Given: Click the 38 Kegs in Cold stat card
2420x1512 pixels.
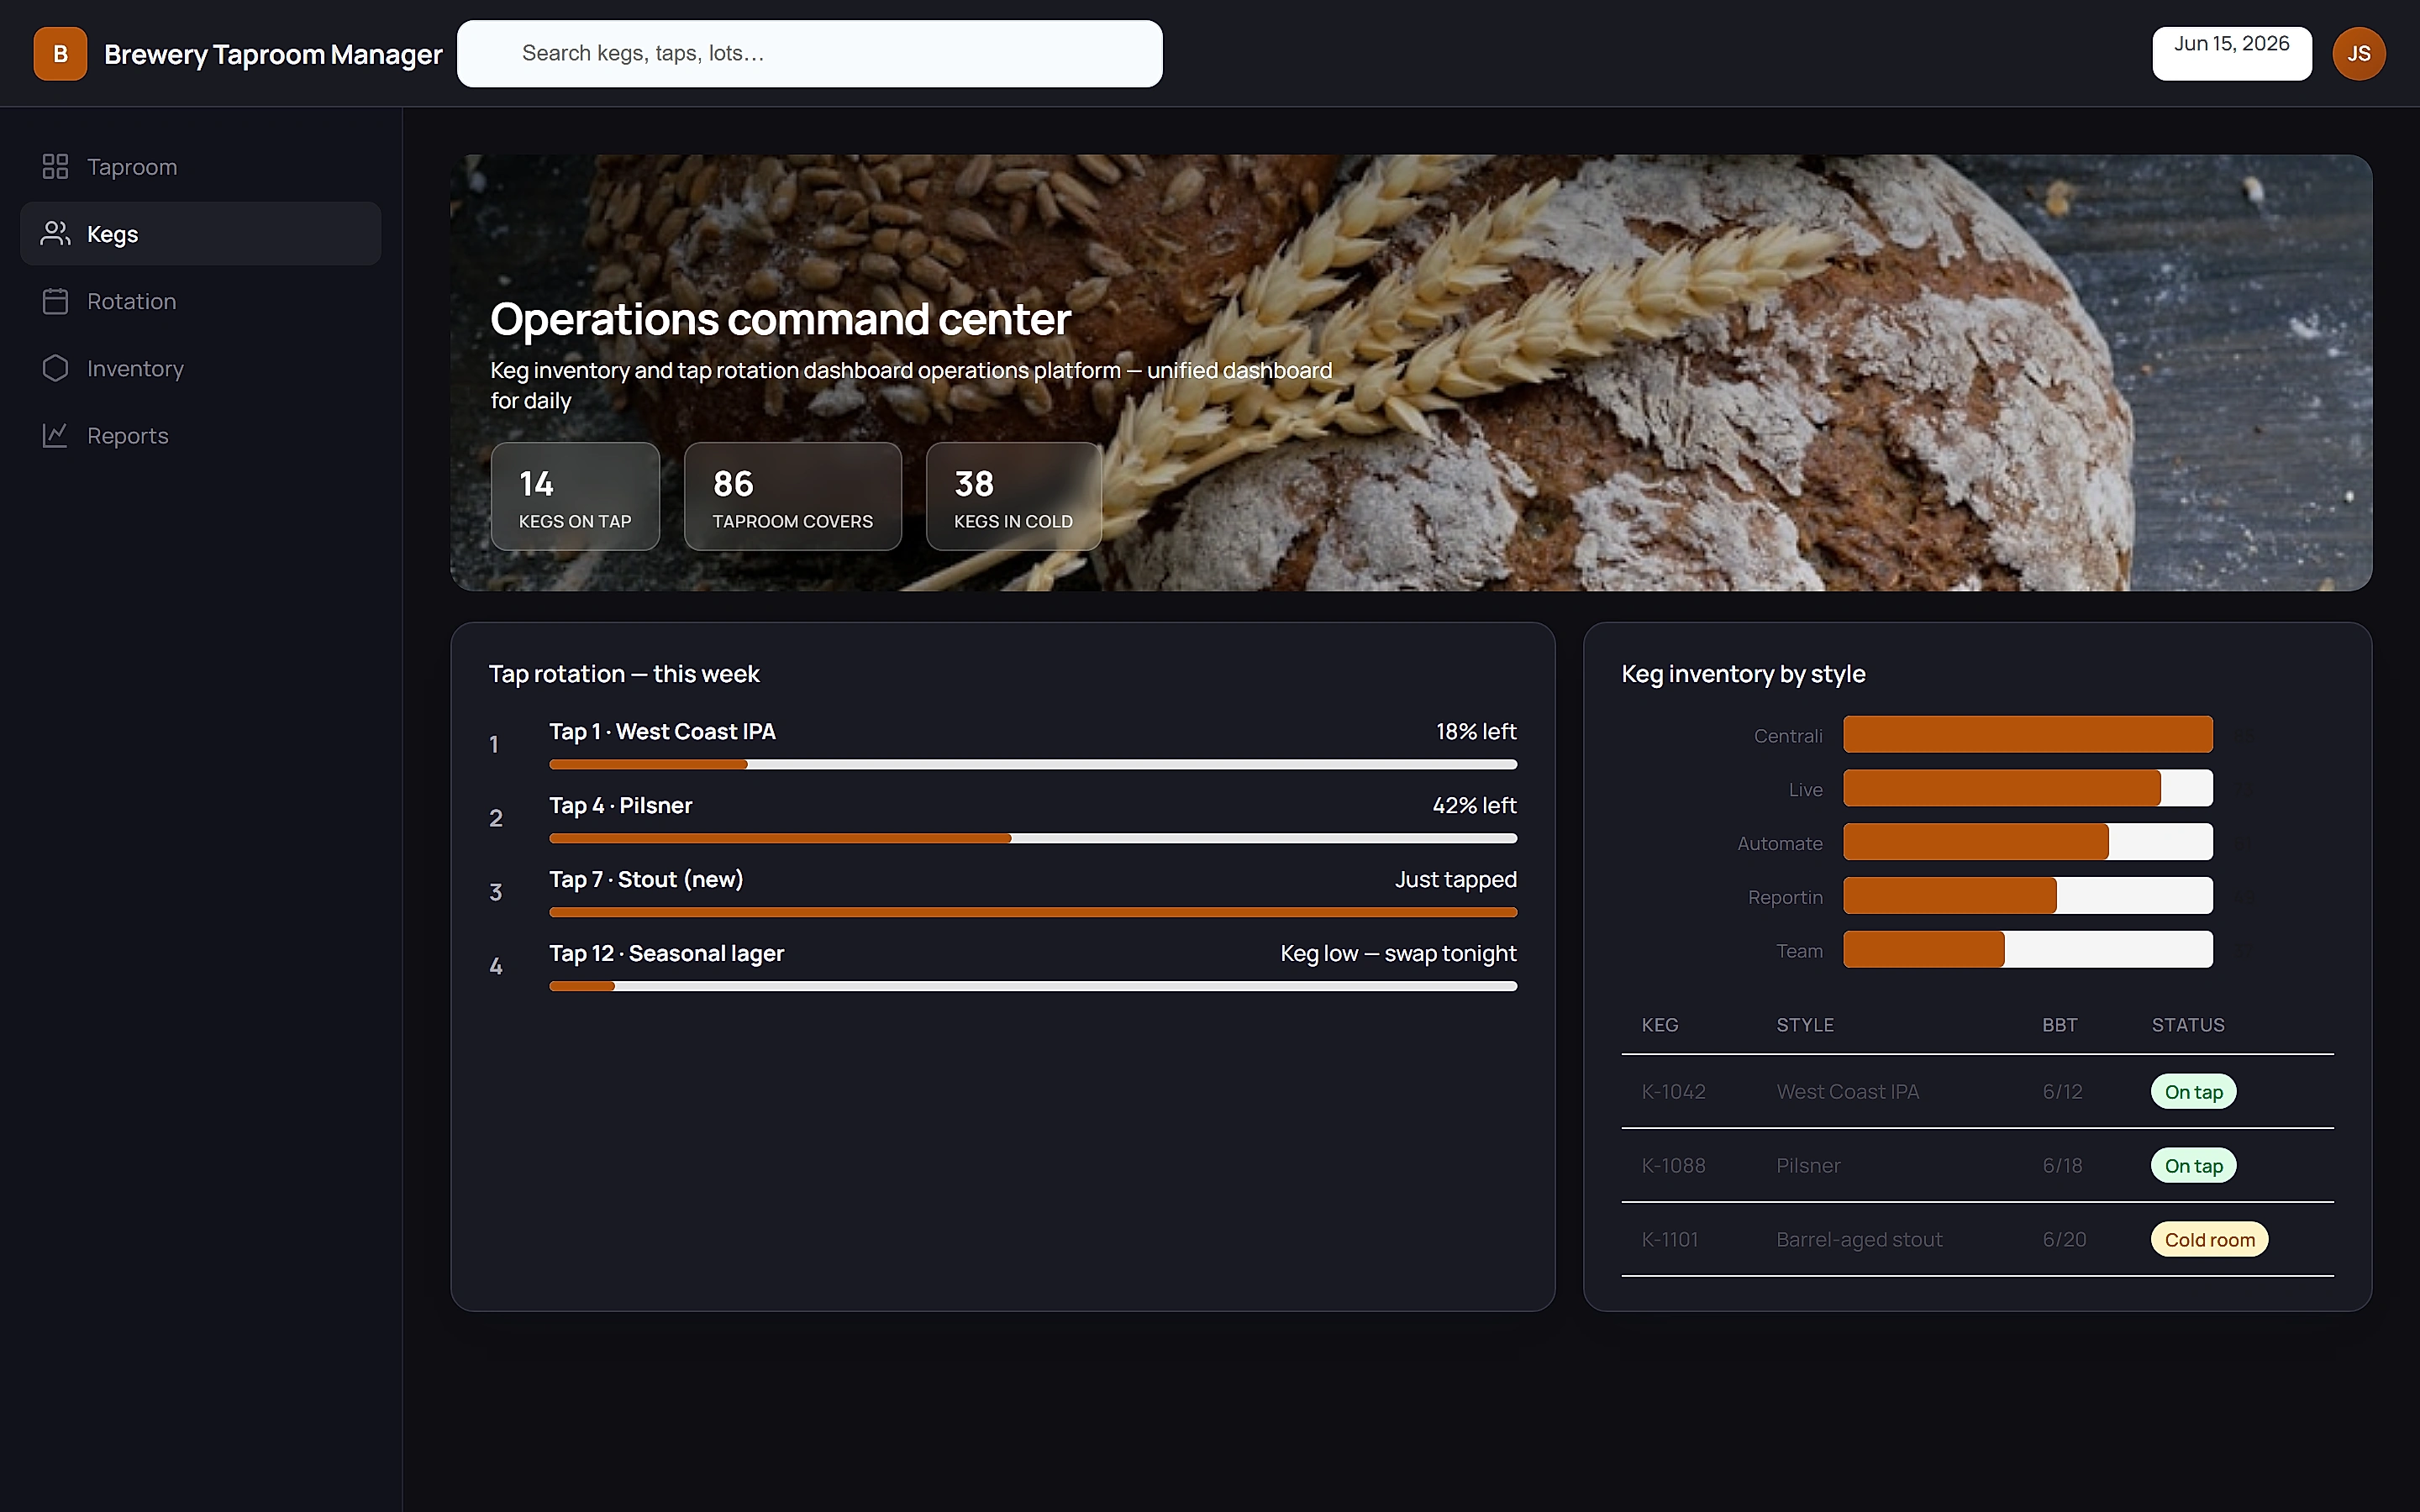Looking at the screenshot, I should point(1013,496).
